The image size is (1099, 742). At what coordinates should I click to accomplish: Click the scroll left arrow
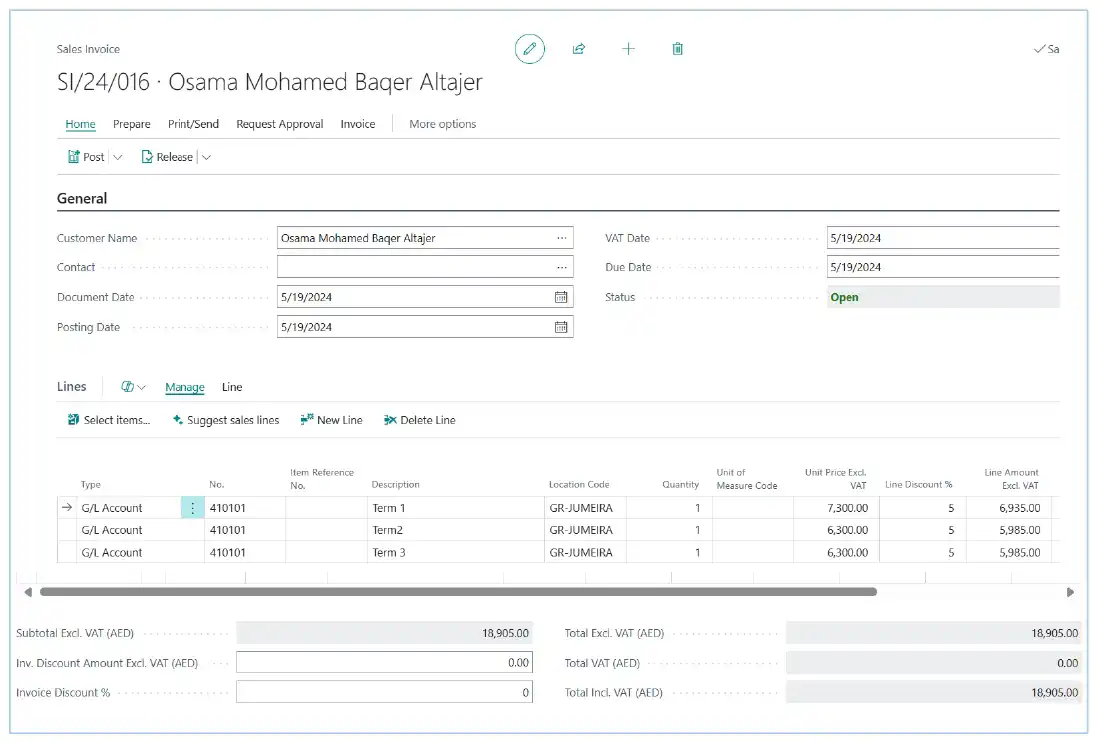click(x=28, y=592)
